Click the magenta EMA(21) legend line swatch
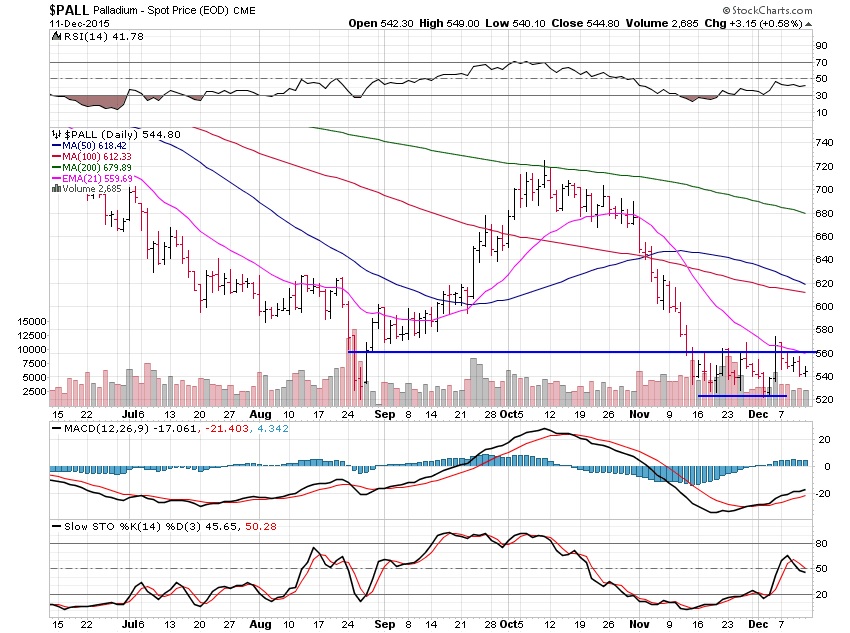The height and width of the screenshot is (633, 850). point(56,178)
